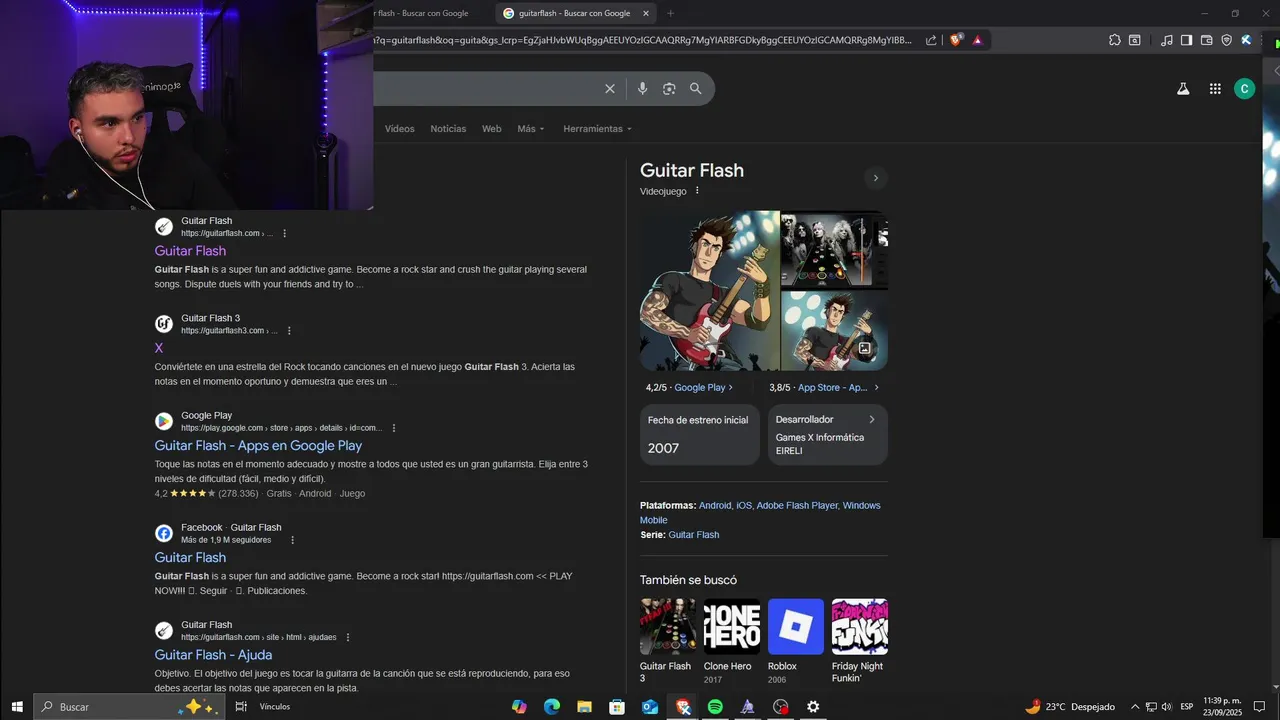
Task: Switch to Web search tab
Action: tap(491, 129)
